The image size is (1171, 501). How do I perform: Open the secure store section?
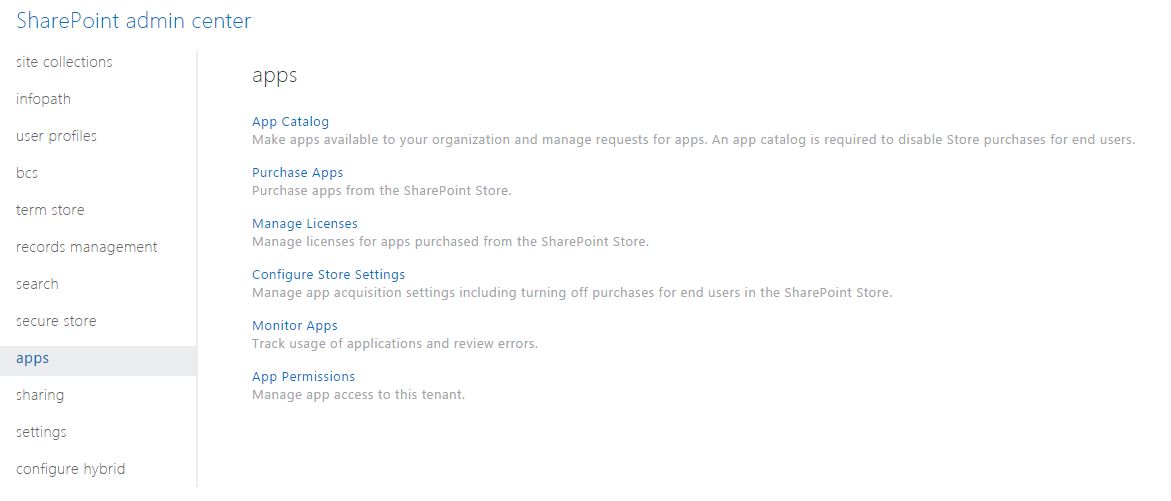(x=56, y=321)
